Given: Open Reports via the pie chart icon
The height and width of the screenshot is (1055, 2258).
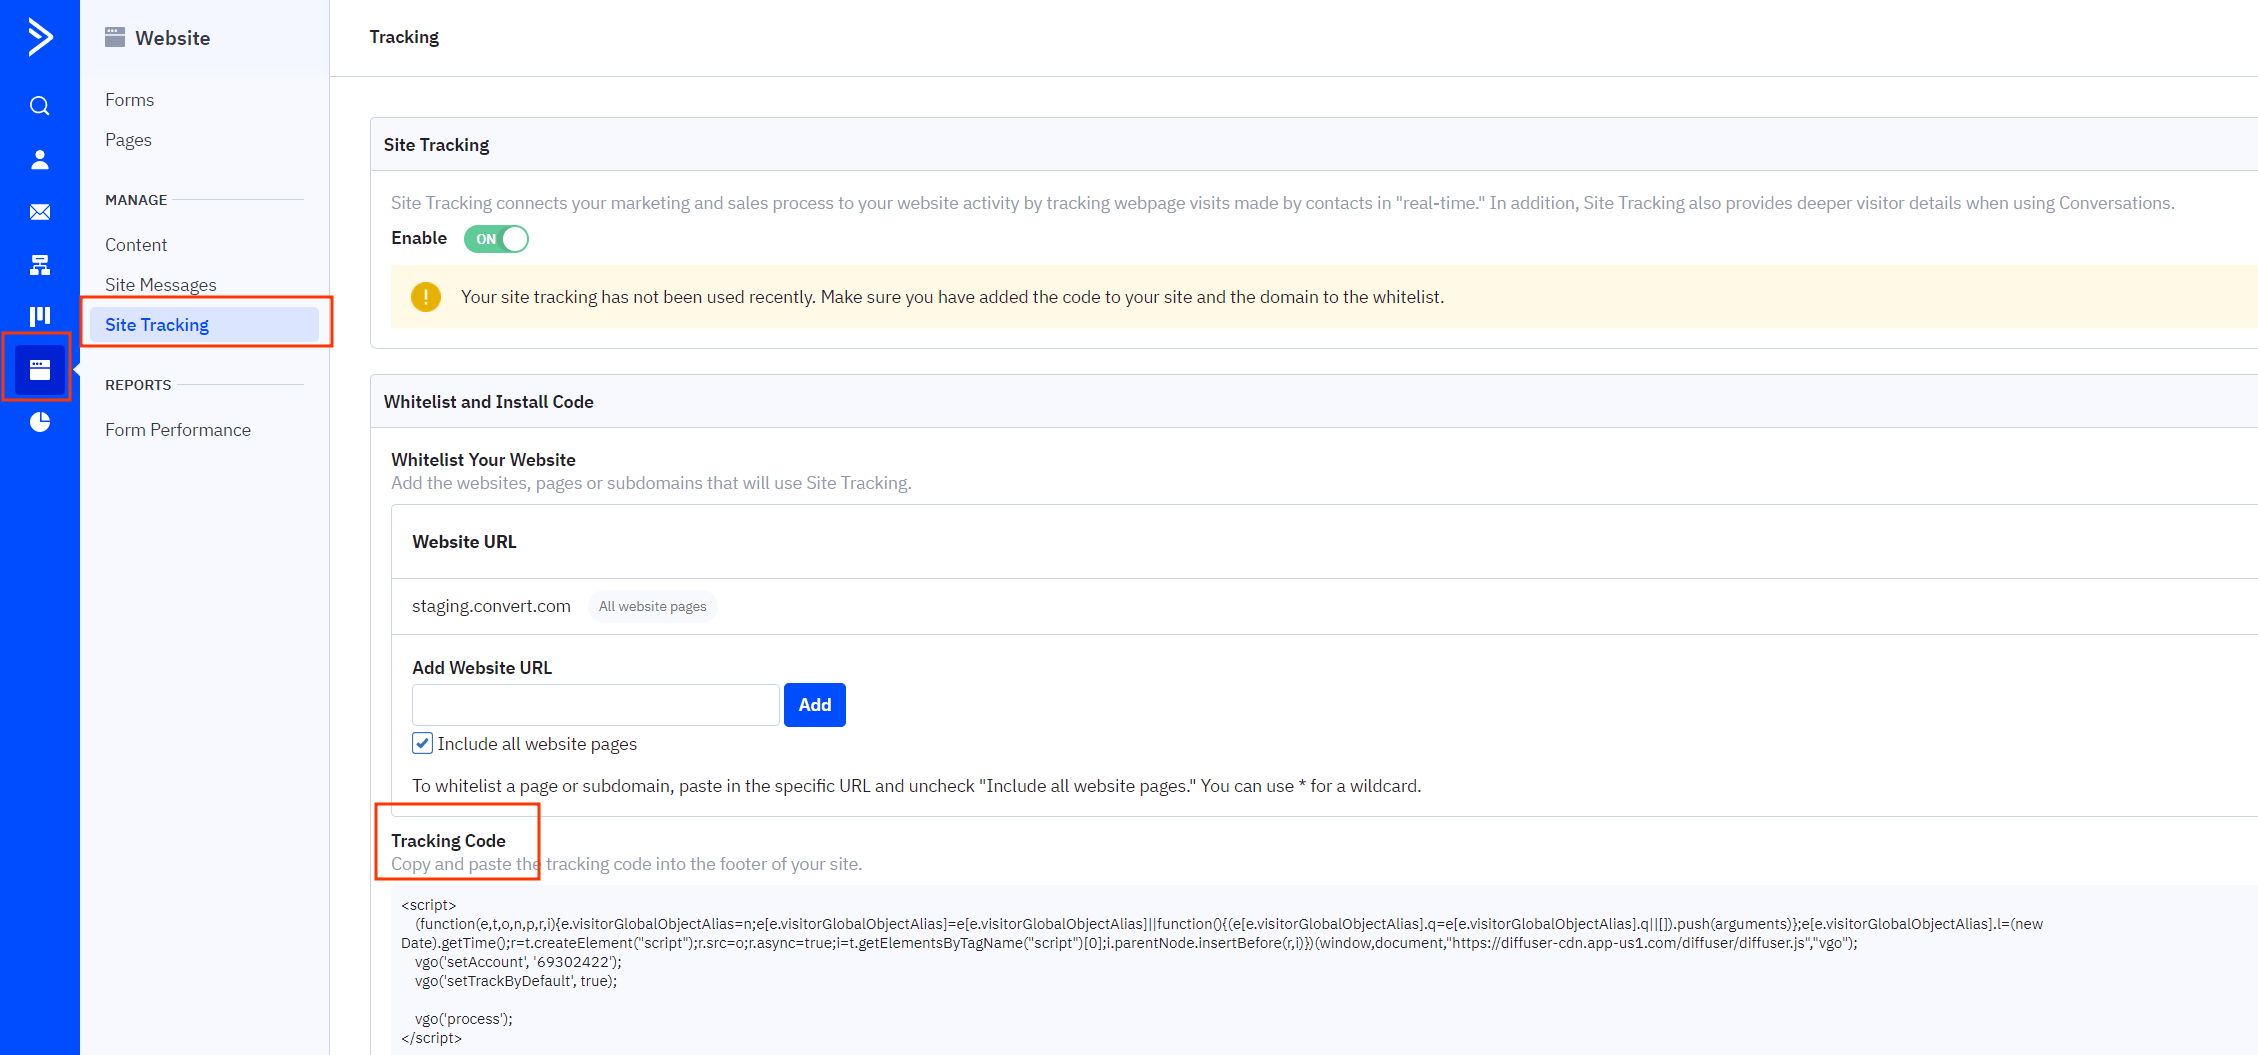Looking at the screenshot, I should click(x=39, y=421).
